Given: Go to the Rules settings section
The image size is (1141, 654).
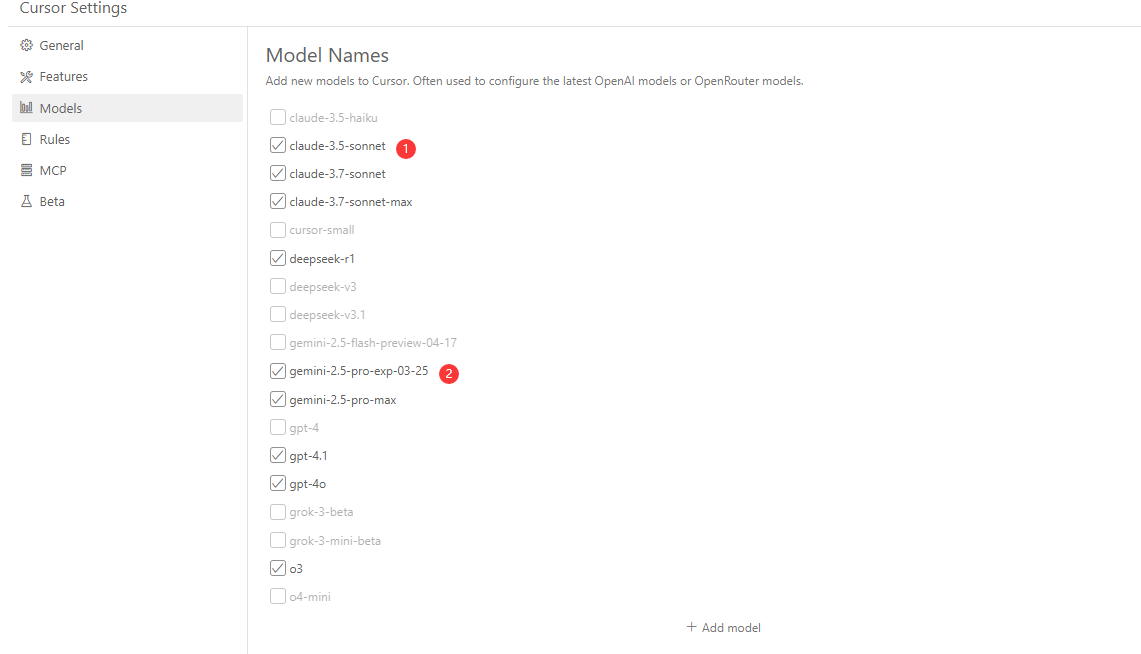Looking at the screenshot, I should pyautogui.click(x=127, y=139).
